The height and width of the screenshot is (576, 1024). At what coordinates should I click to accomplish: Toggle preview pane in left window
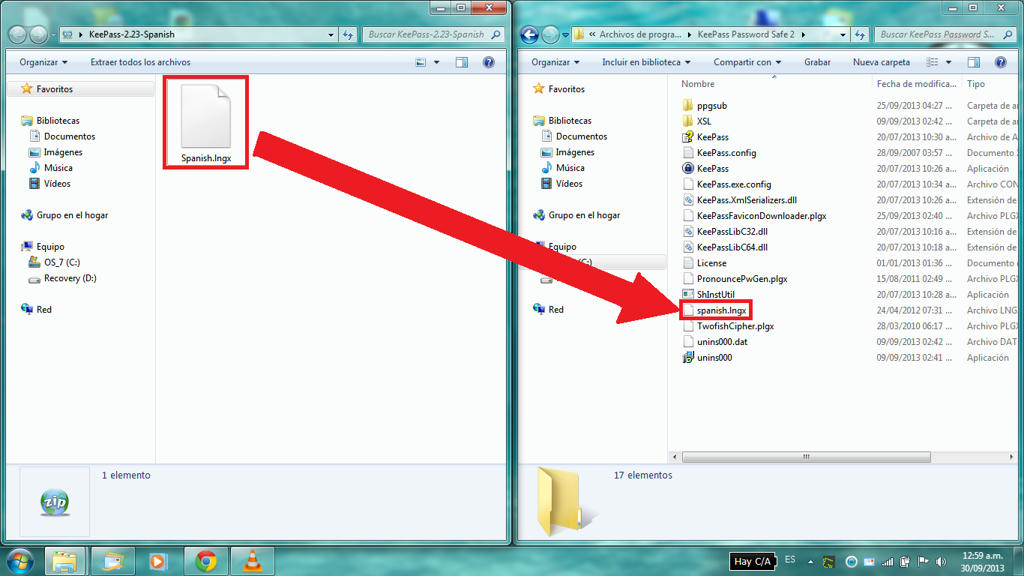click(x=462, y=62)
